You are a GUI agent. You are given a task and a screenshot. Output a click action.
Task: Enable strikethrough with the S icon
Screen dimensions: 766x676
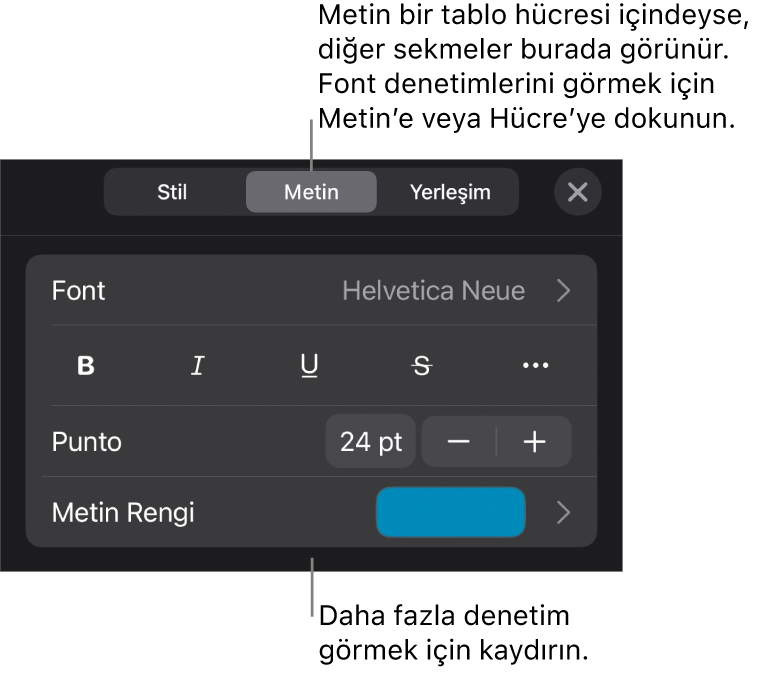(x=422, y=366)
